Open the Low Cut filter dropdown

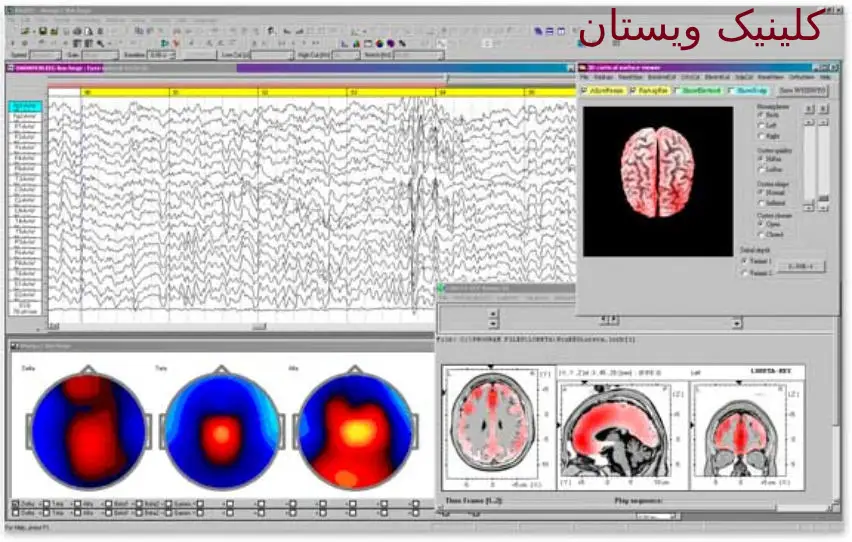pos(272,55)
